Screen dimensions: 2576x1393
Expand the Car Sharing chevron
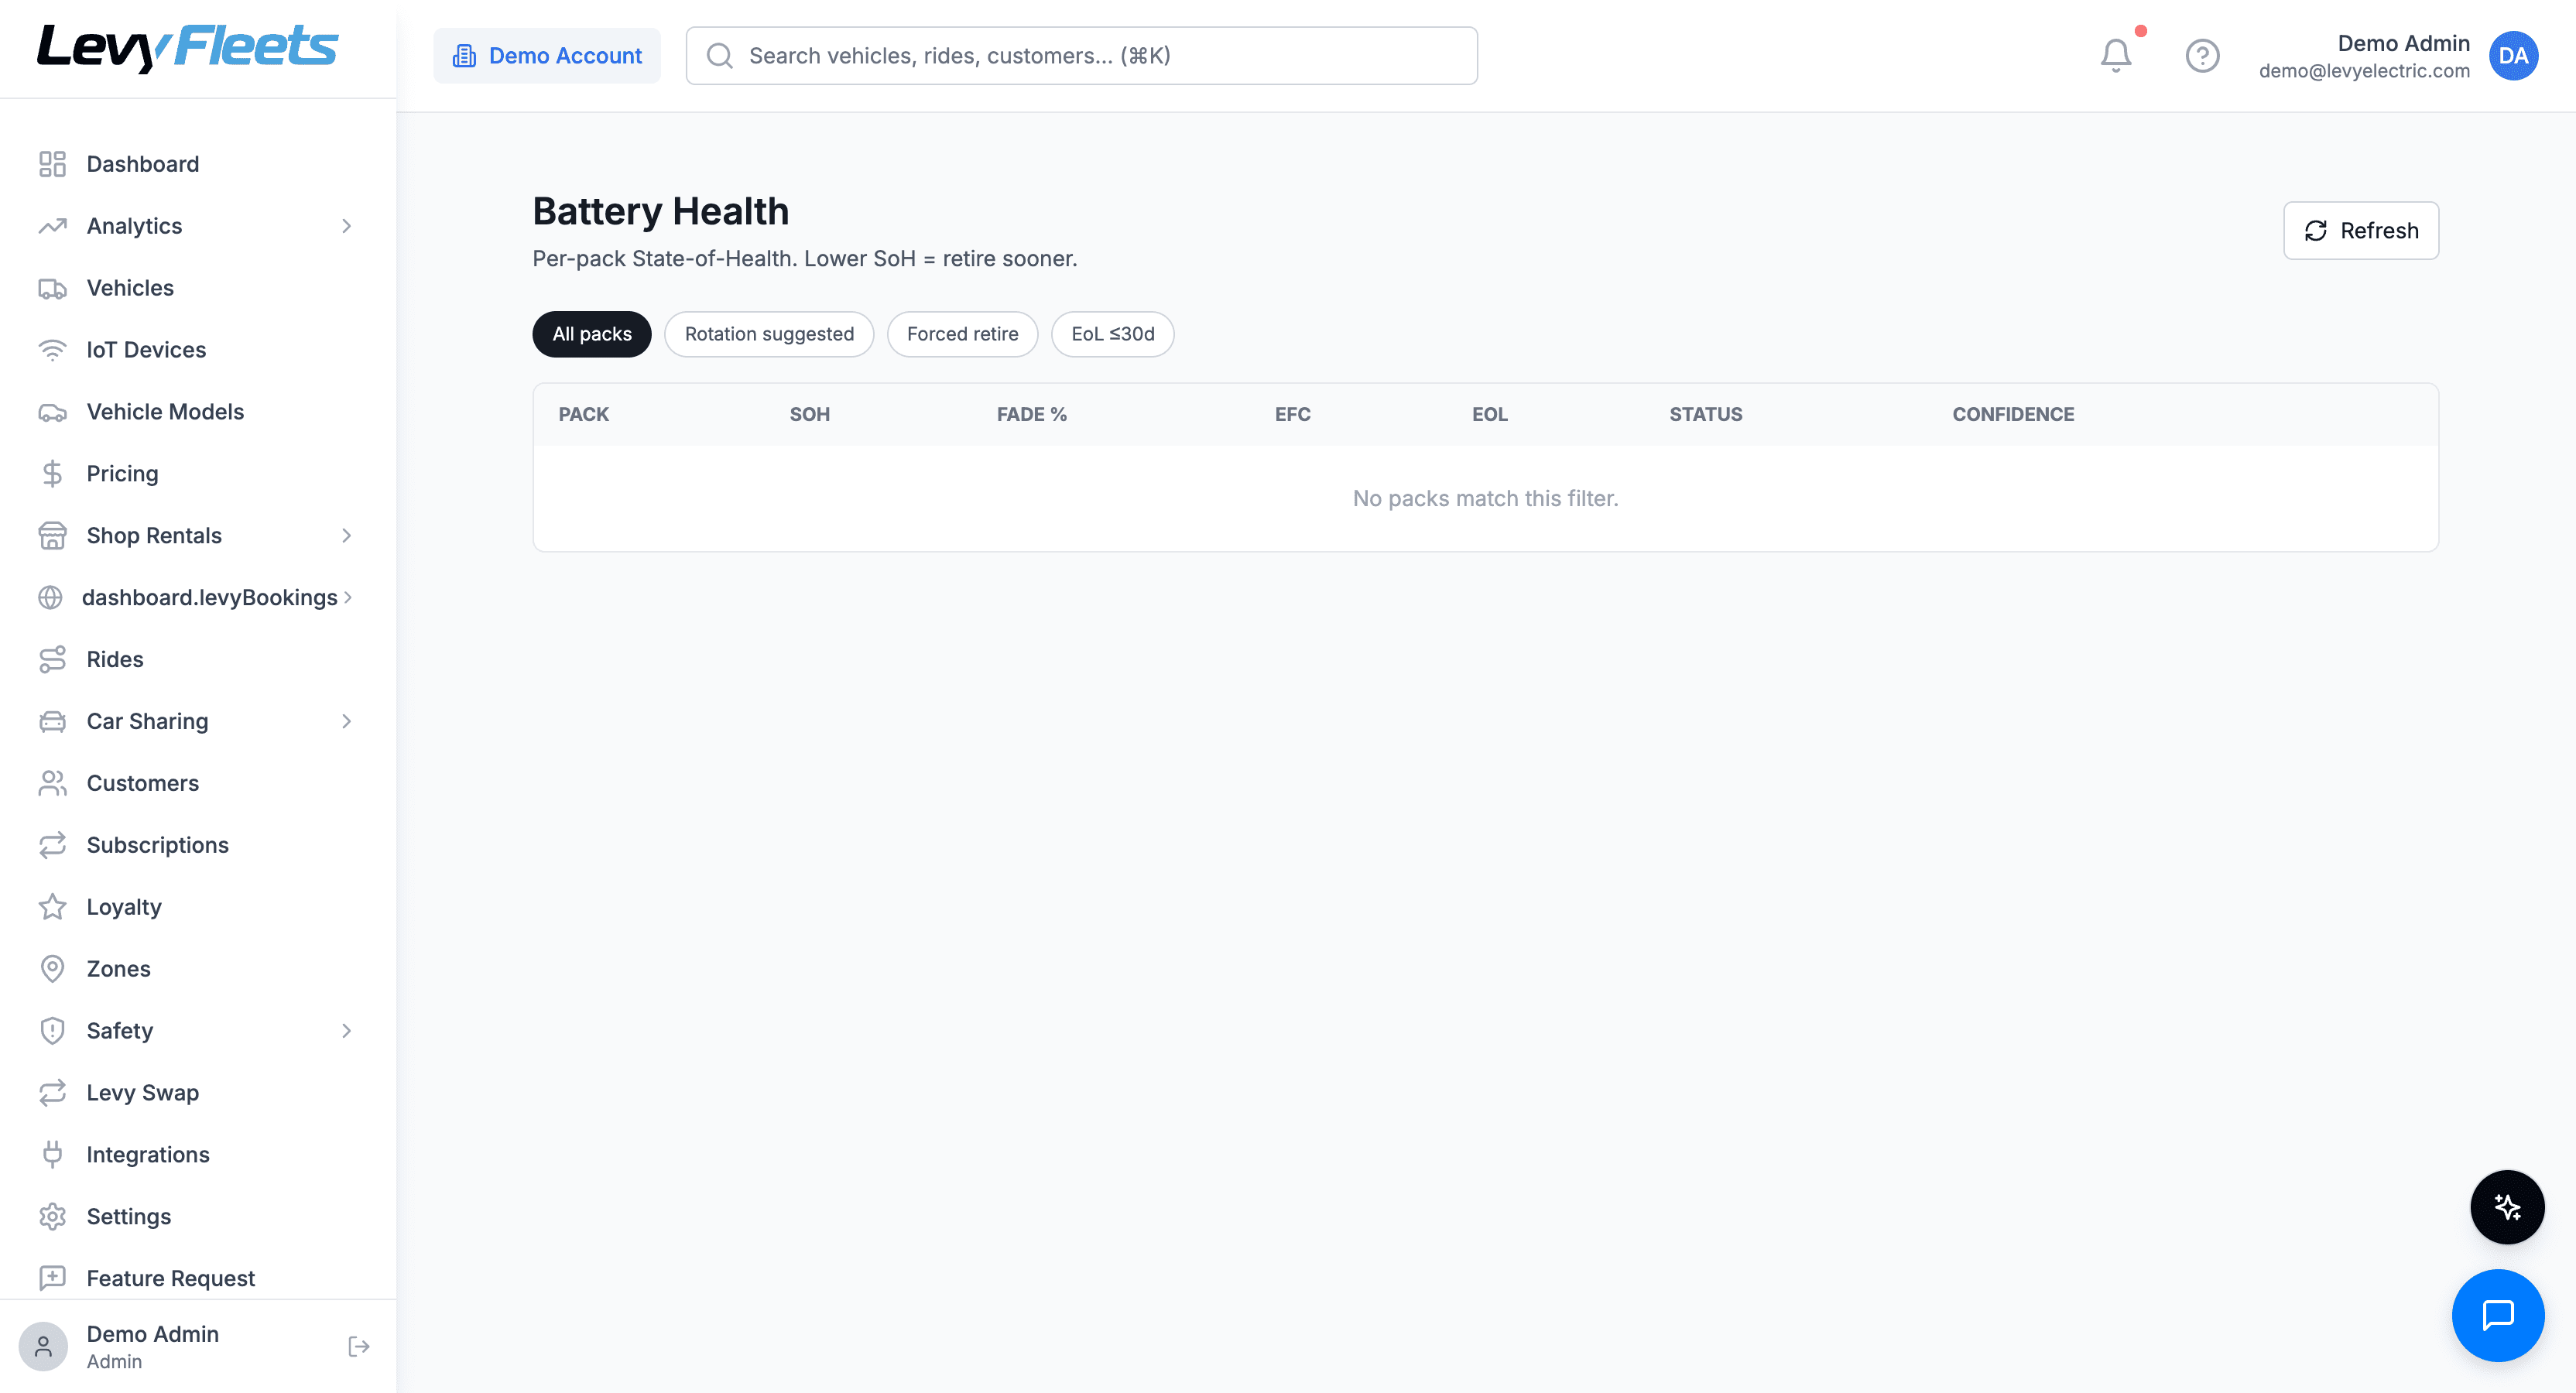pos(347,722)
